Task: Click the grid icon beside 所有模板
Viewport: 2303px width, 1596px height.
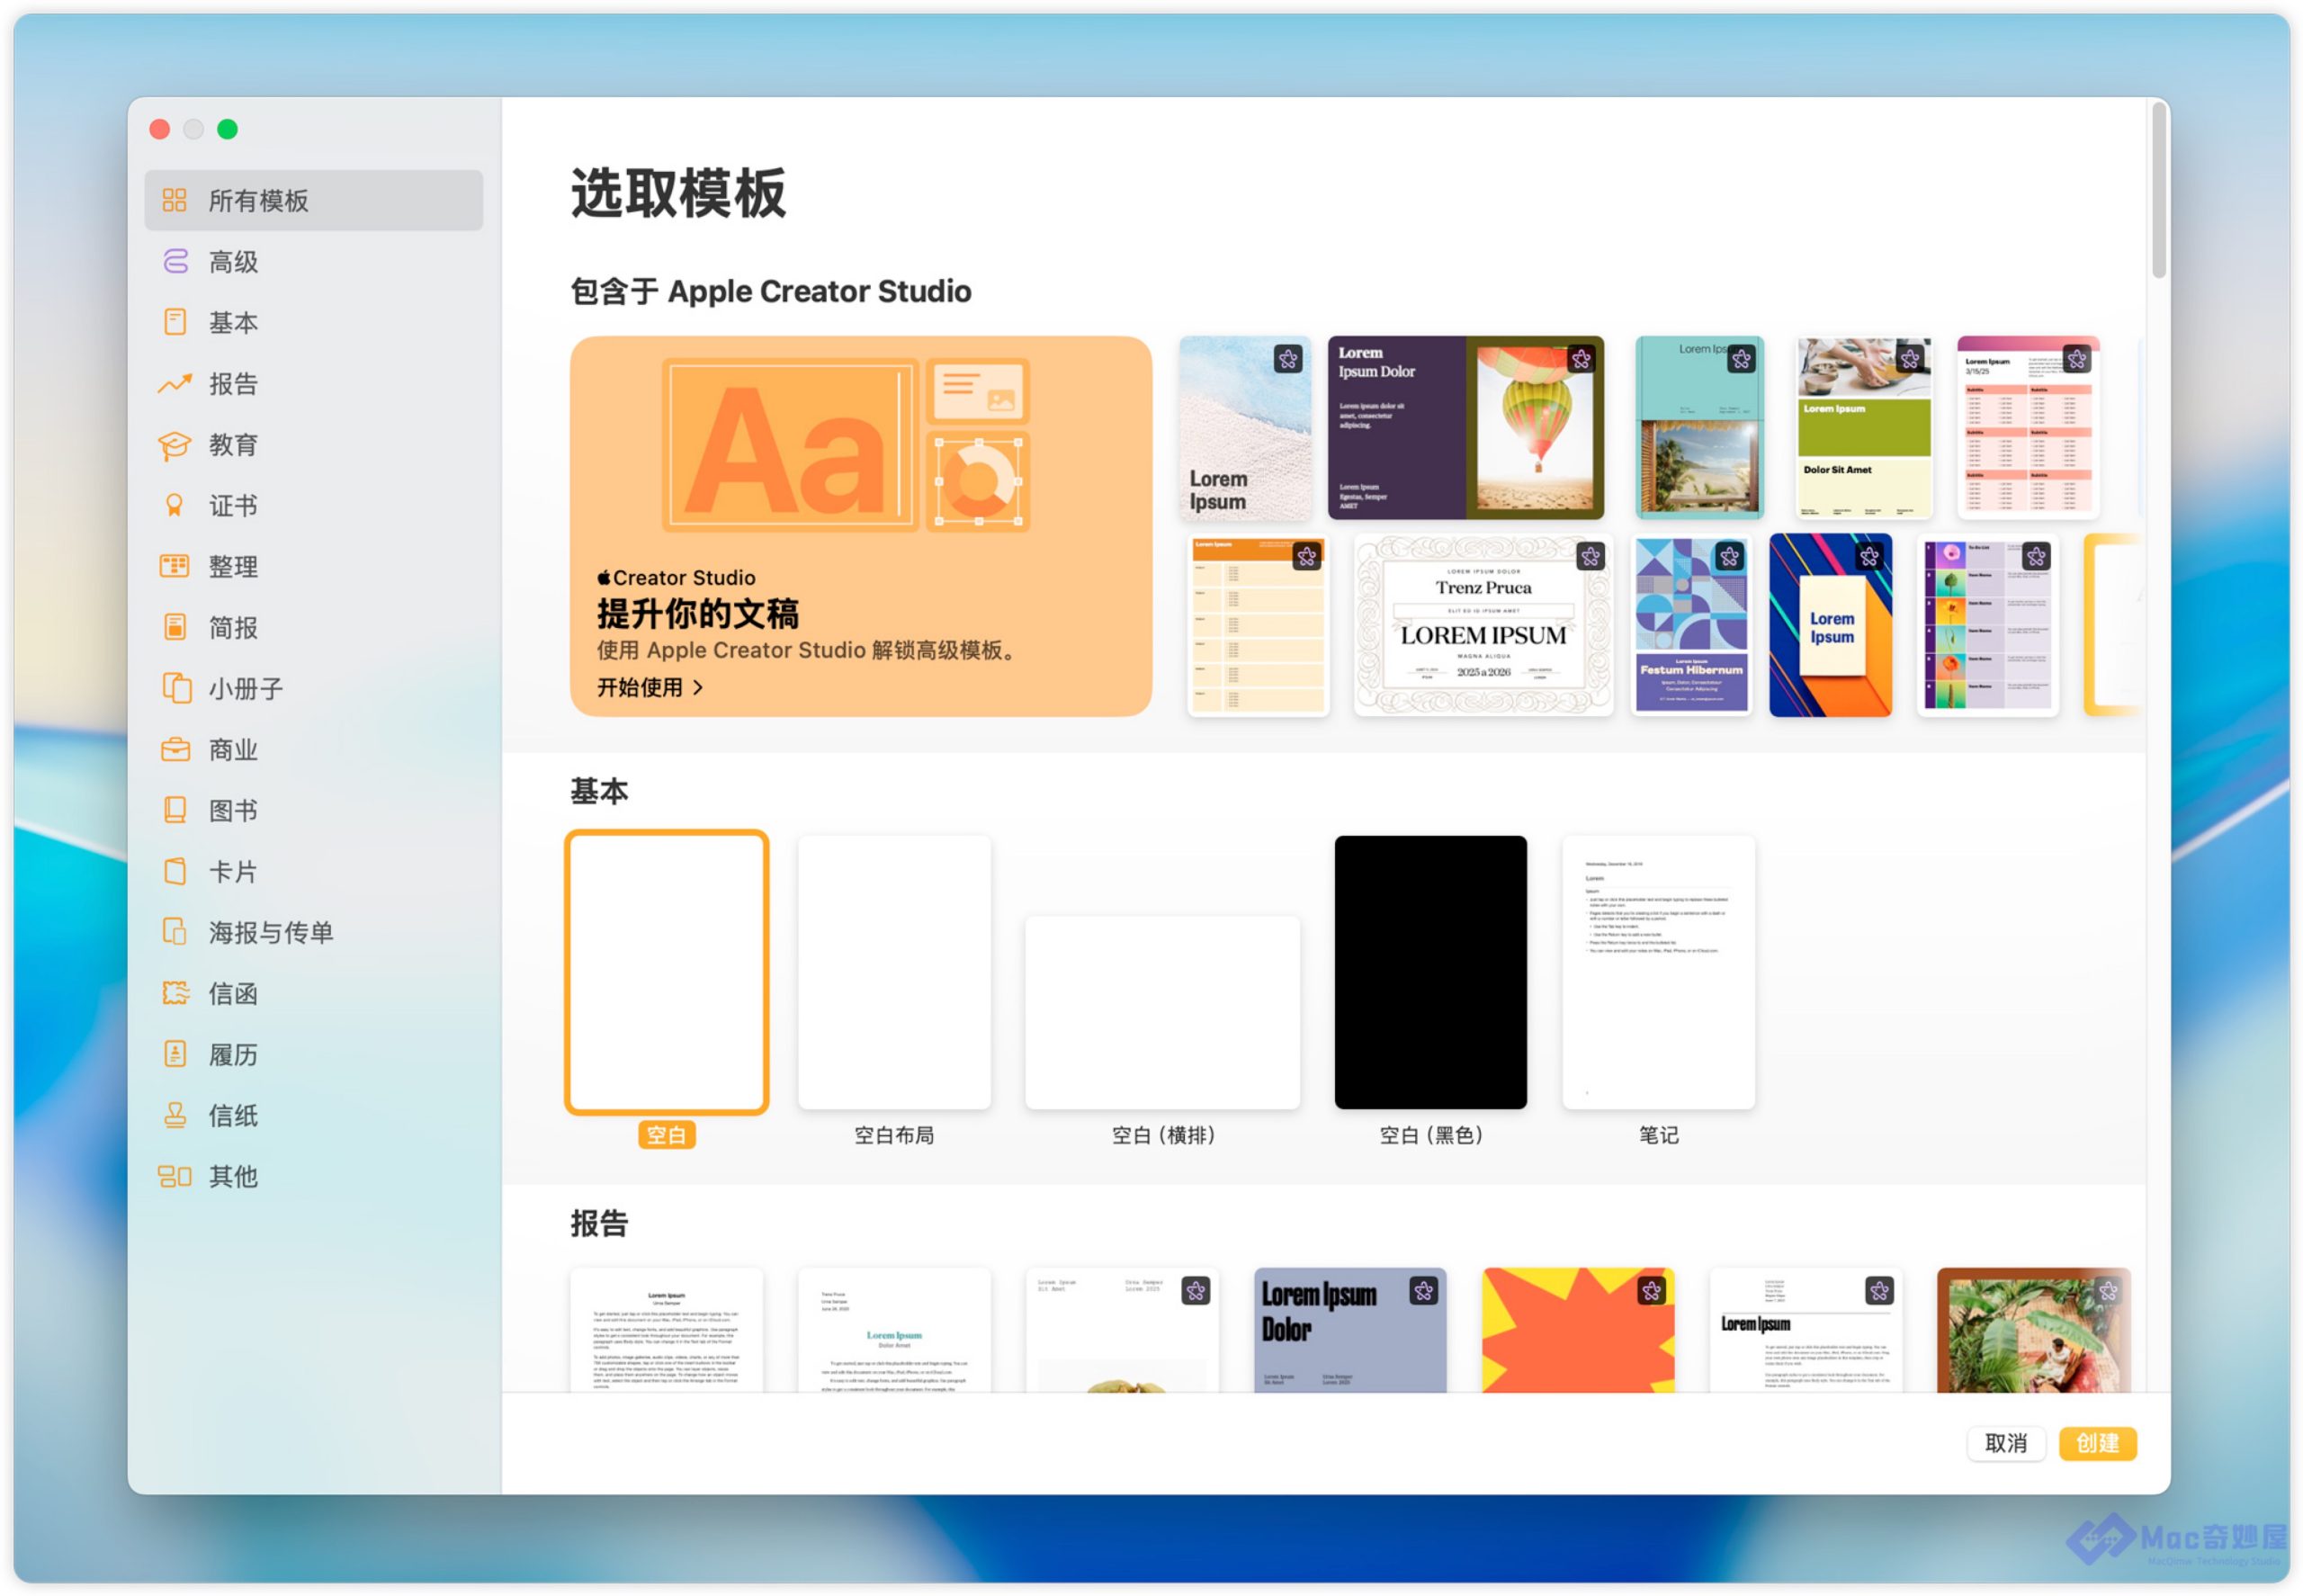Action: pyautogui.click(x=174, y=200)
